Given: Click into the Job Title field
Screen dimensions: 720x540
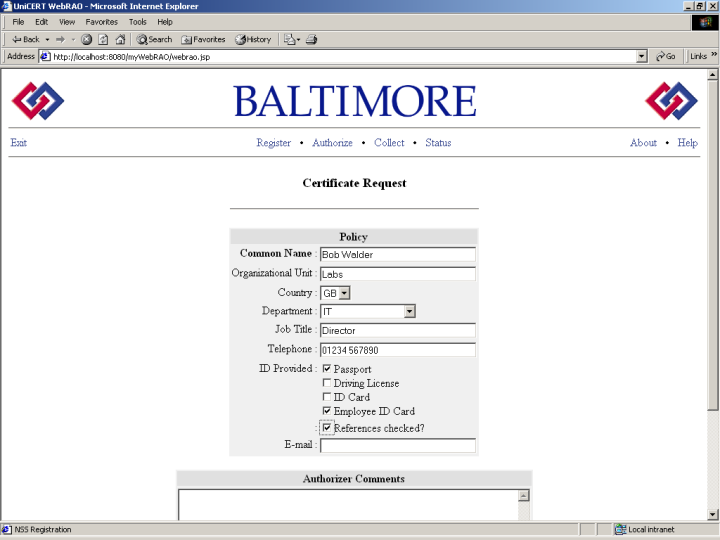Looking at the screenshot, I should point(398,330).
